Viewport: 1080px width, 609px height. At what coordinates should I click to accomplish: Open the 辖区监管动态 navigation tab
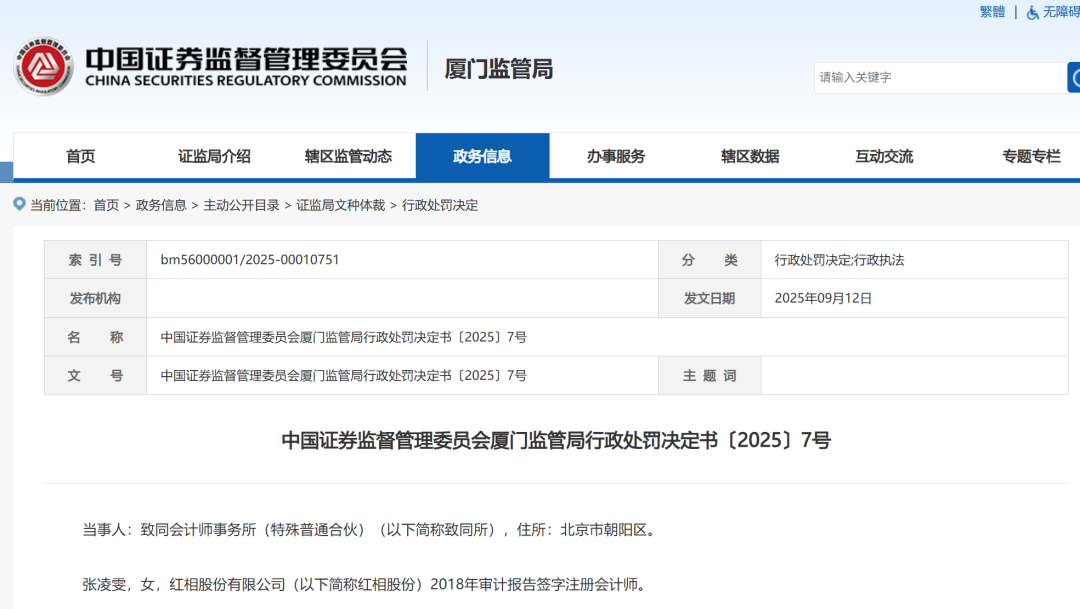click(x=349, y=156)
